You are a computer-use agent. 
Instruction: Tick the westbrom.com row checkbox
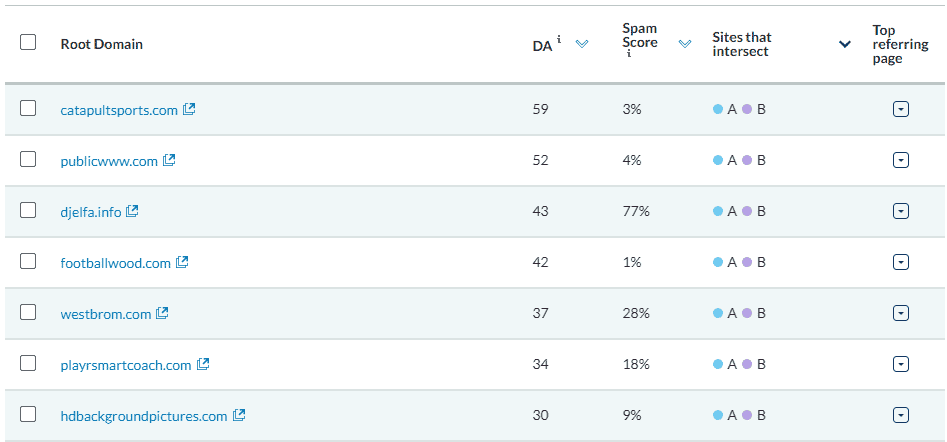[x=28, y=312]
